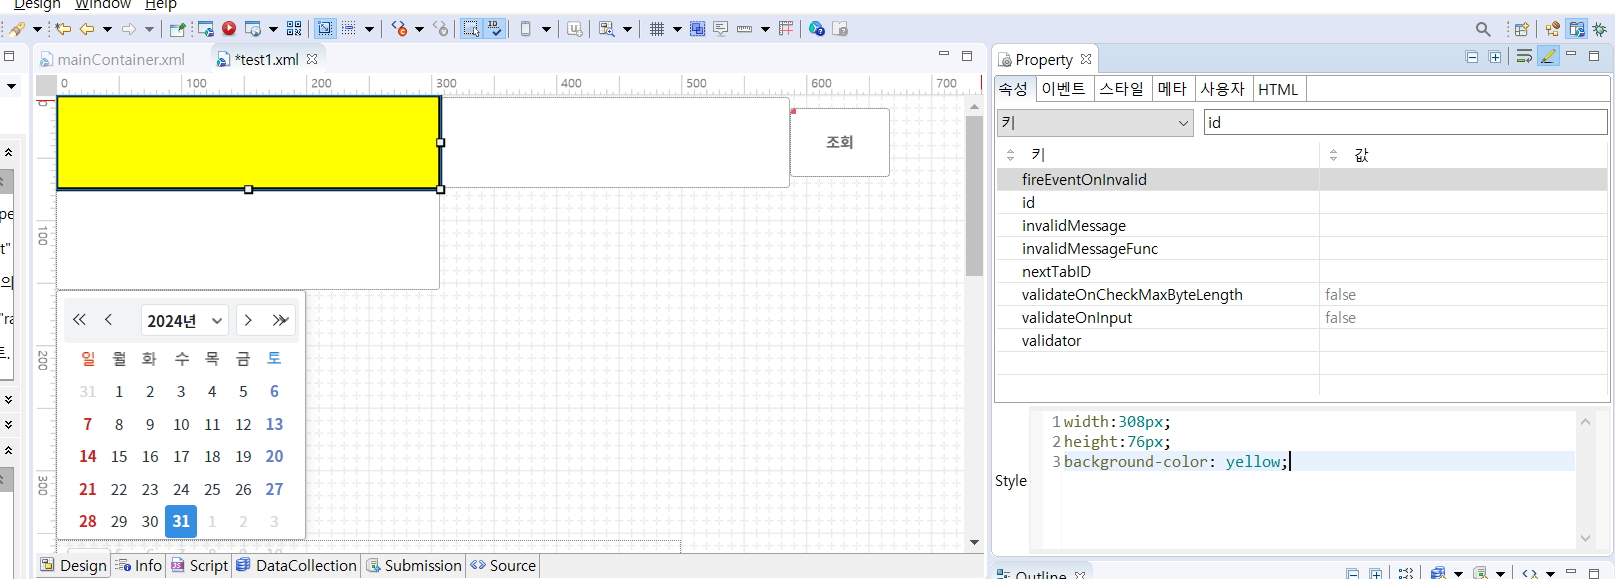Click the open perspective icon

(x=1521, y=29)
